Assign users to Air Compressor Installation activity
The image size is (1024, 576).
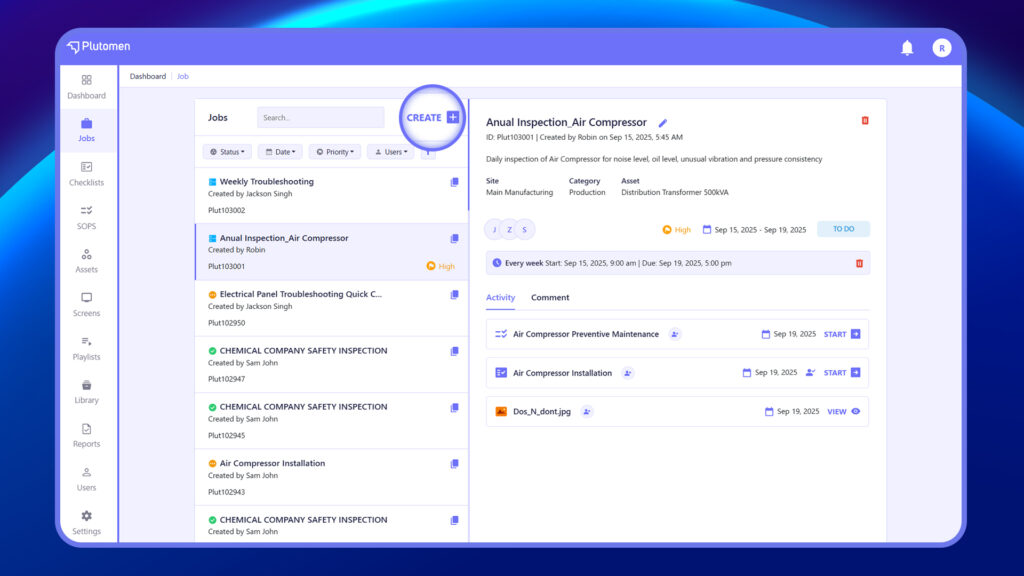click(628, 373)
